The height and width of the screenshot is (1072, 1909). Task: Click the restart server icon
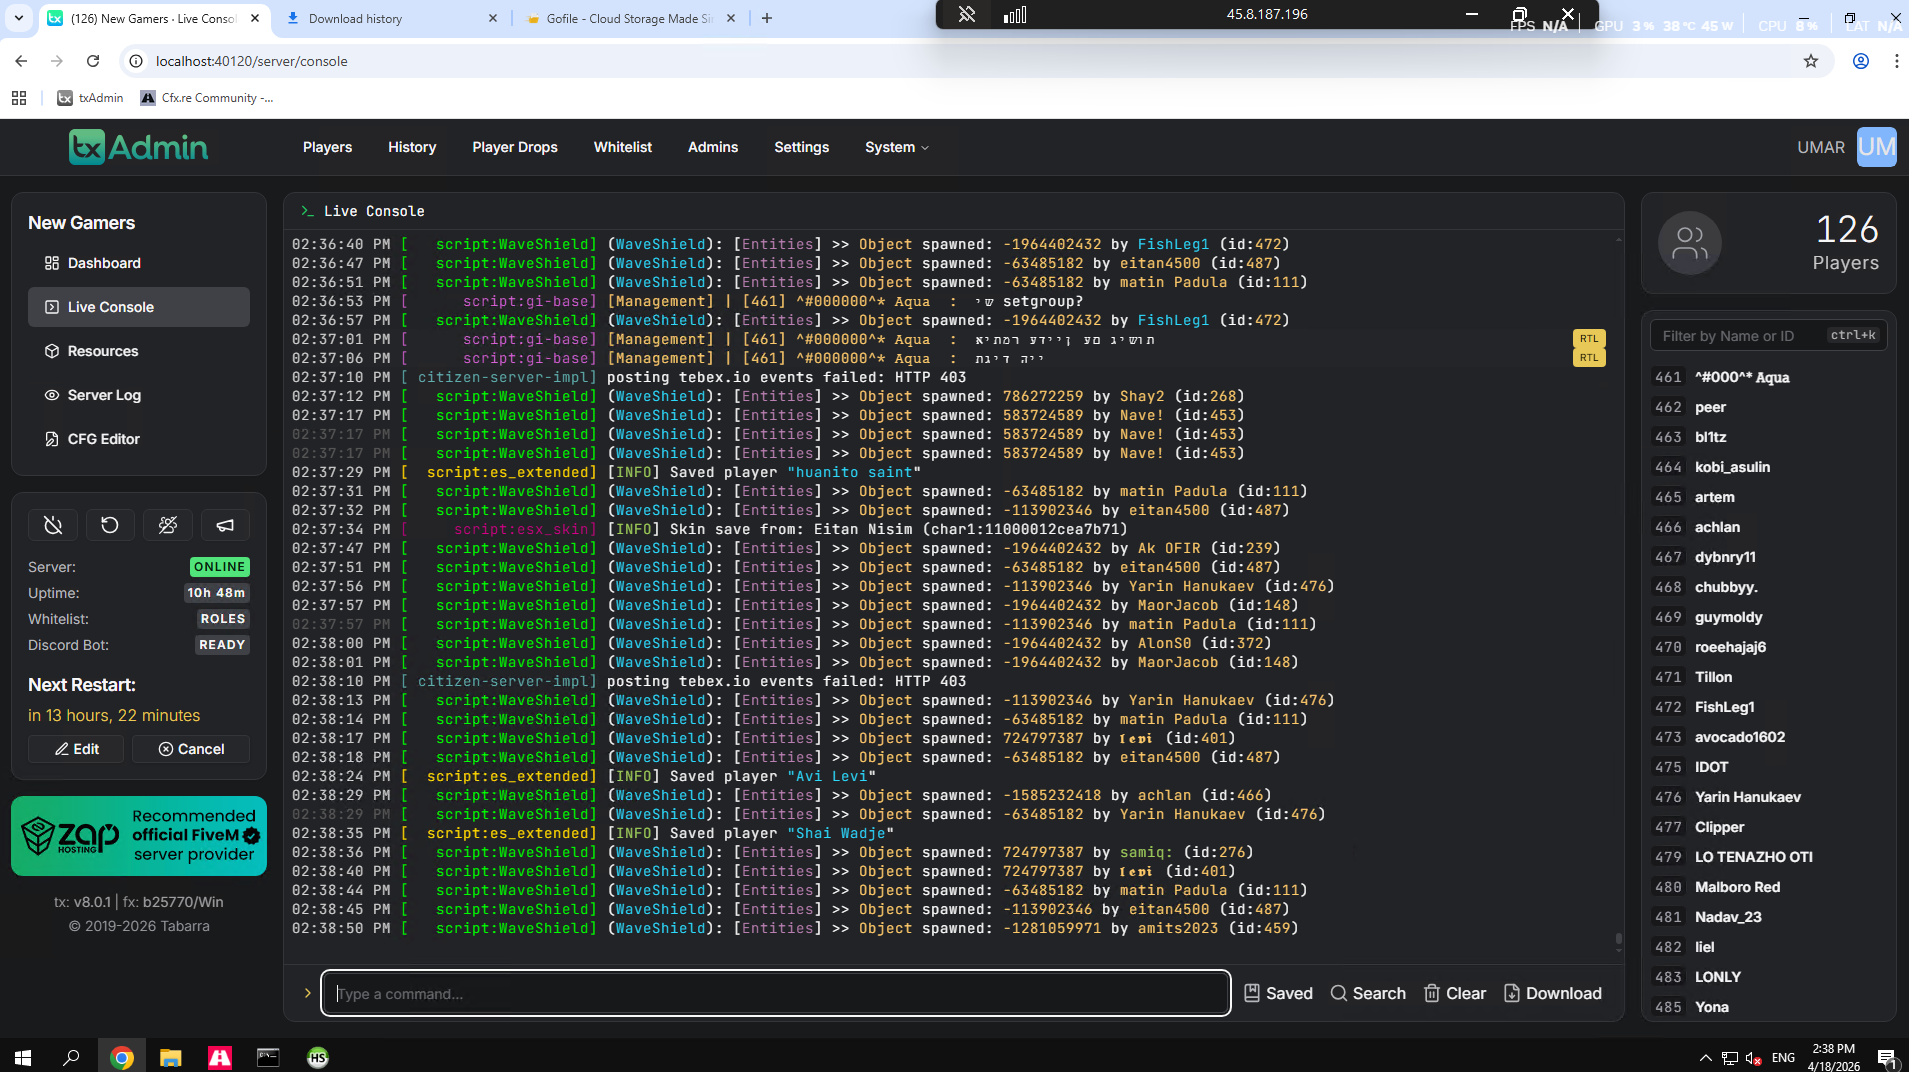[110, 525]
